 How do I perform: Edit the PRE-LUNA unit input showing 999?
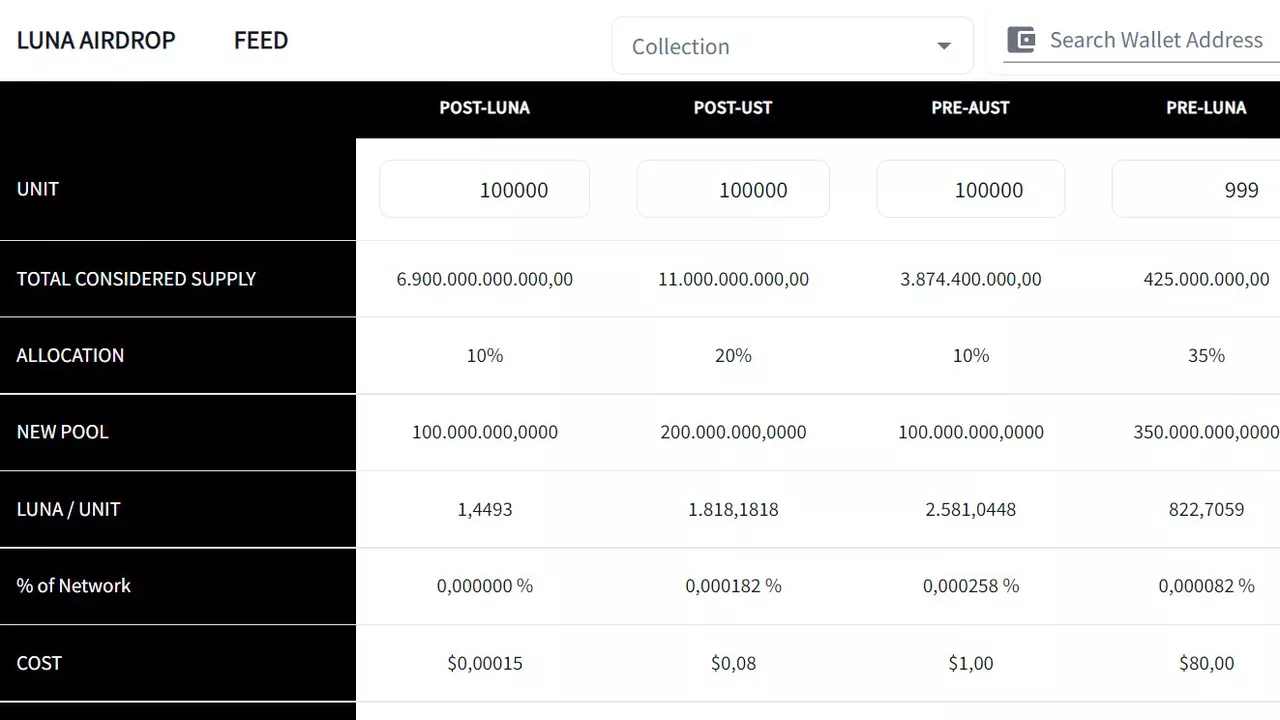click(x=1196, y=189)
